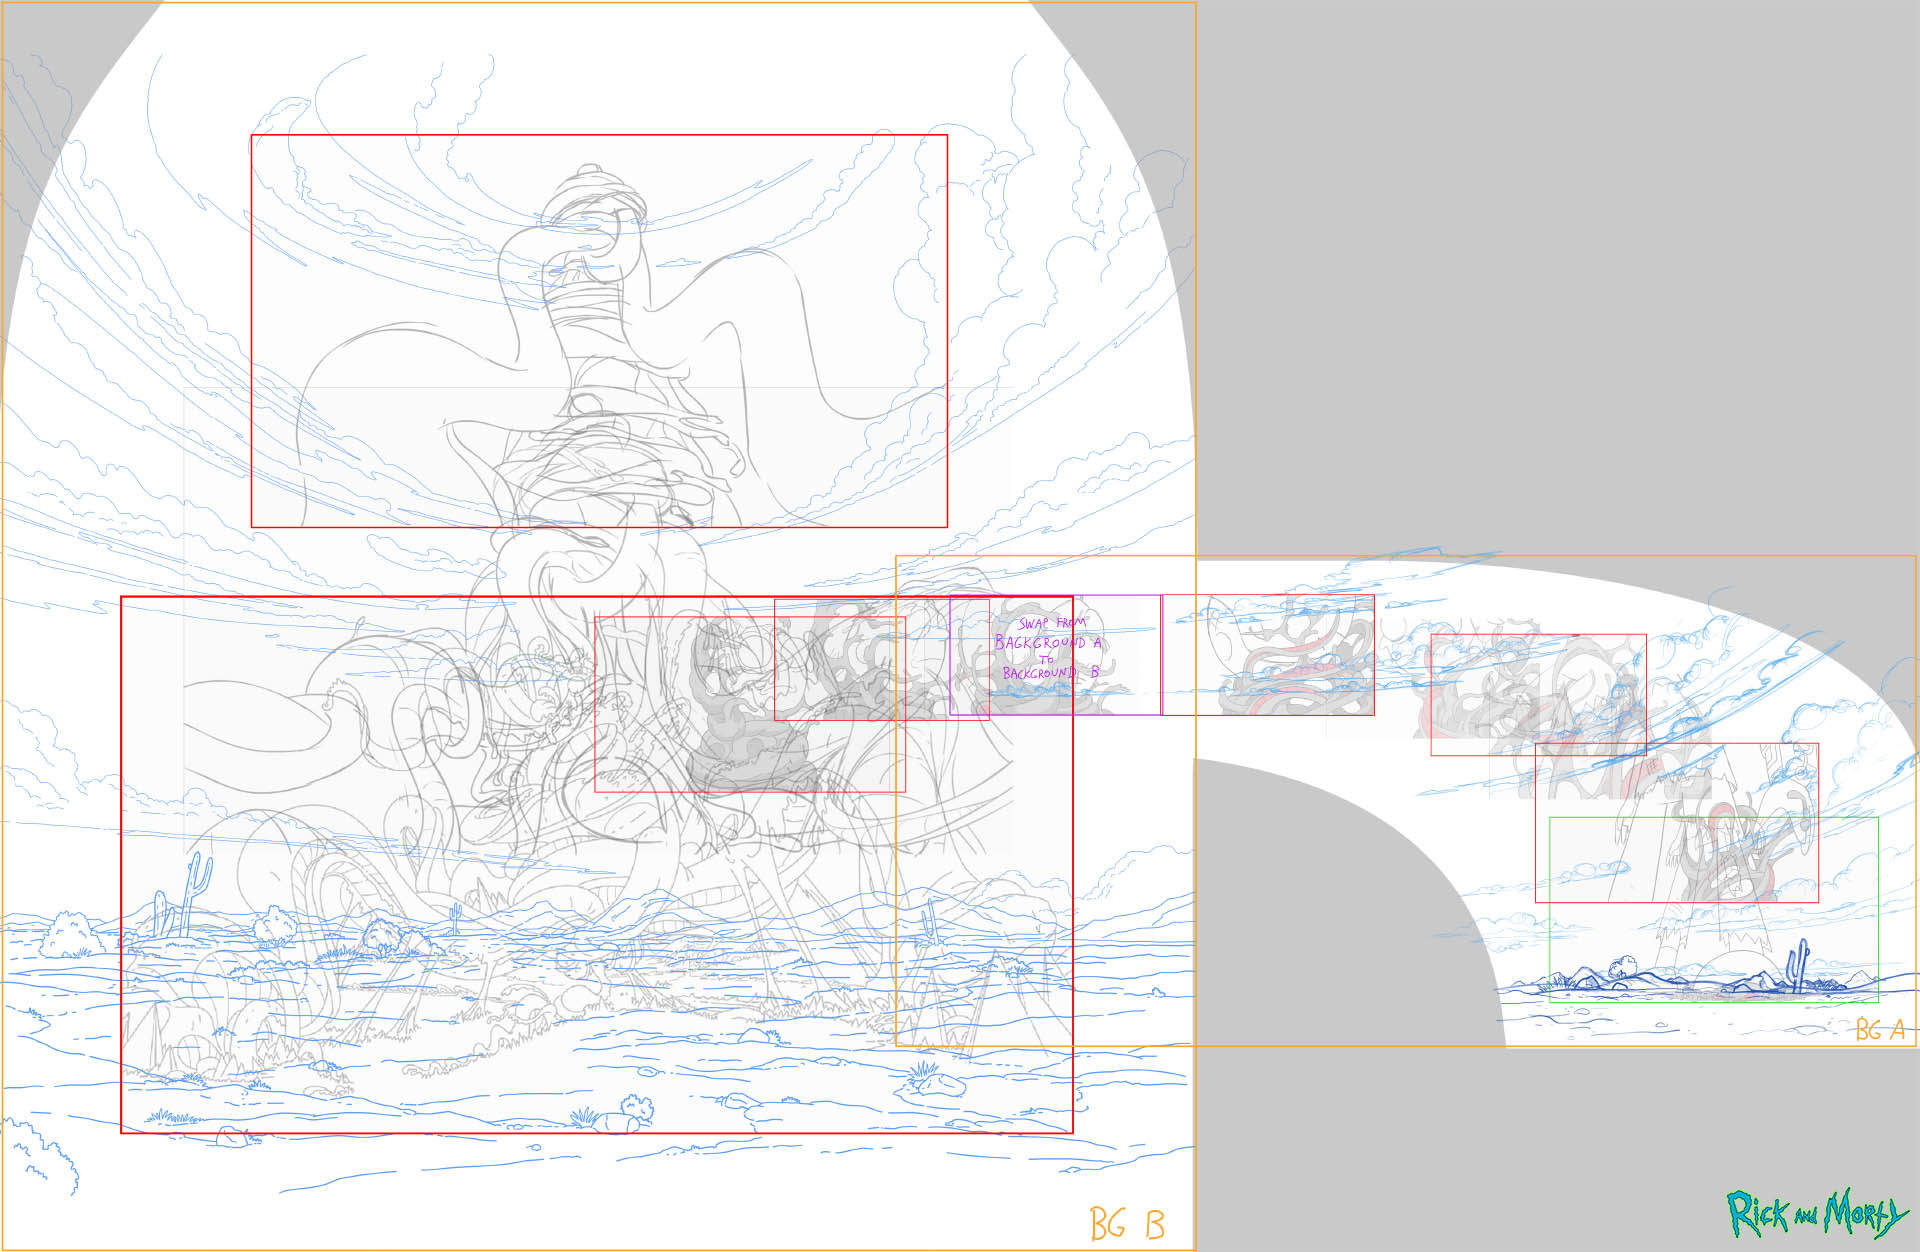
Task: Click the purple Swap From Background note
Action: pos(1047,648)
